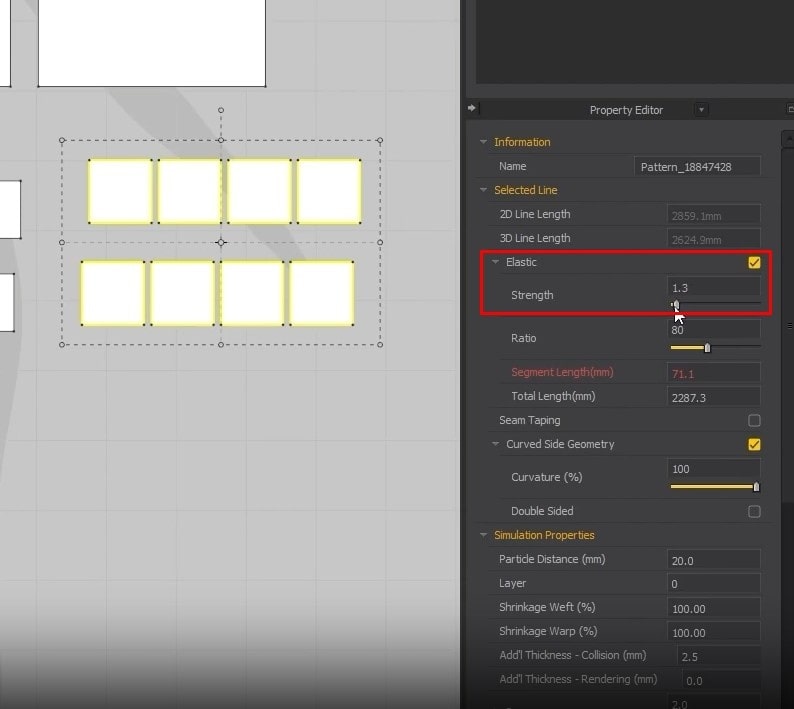794x709 pixels.
Task: Click the center pivot of selection box
Action: point(221,243)
